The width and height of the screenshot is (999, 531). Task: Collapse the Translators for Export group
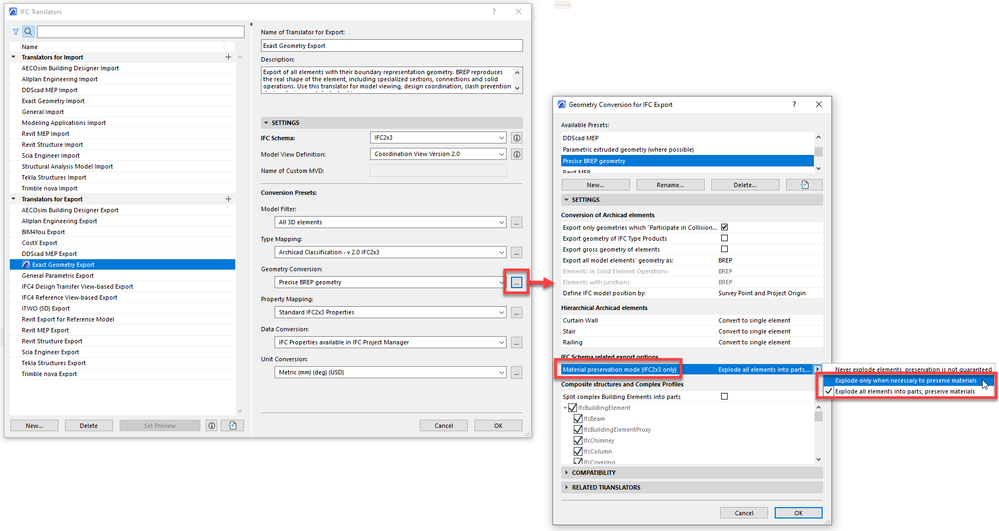[14, 199]
